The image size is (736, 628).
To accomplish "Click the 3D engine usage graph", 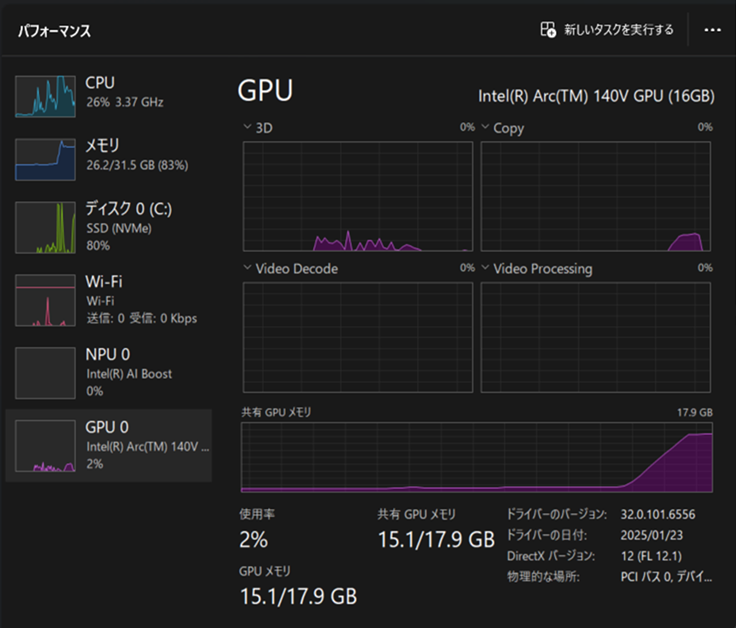I will [358, 197].
